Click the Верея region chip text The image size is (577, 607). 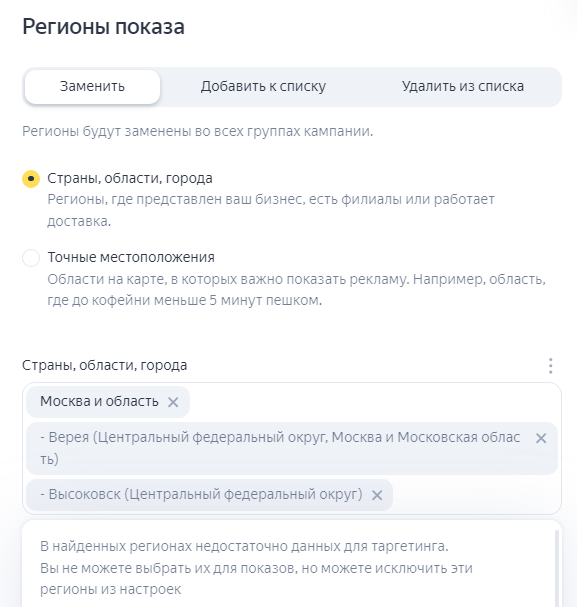280,448
